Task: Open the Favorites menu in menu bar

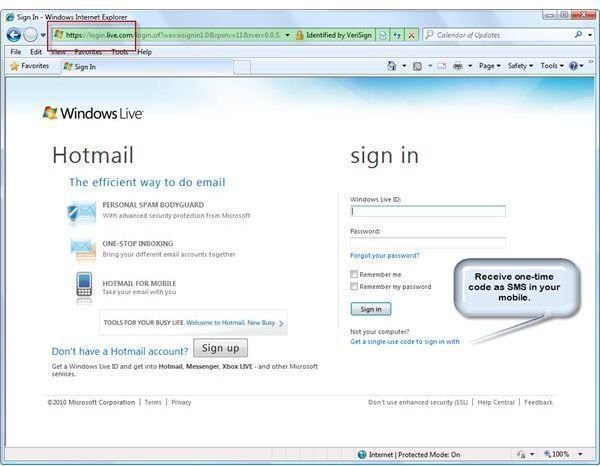Action: [x=88, y=52]
